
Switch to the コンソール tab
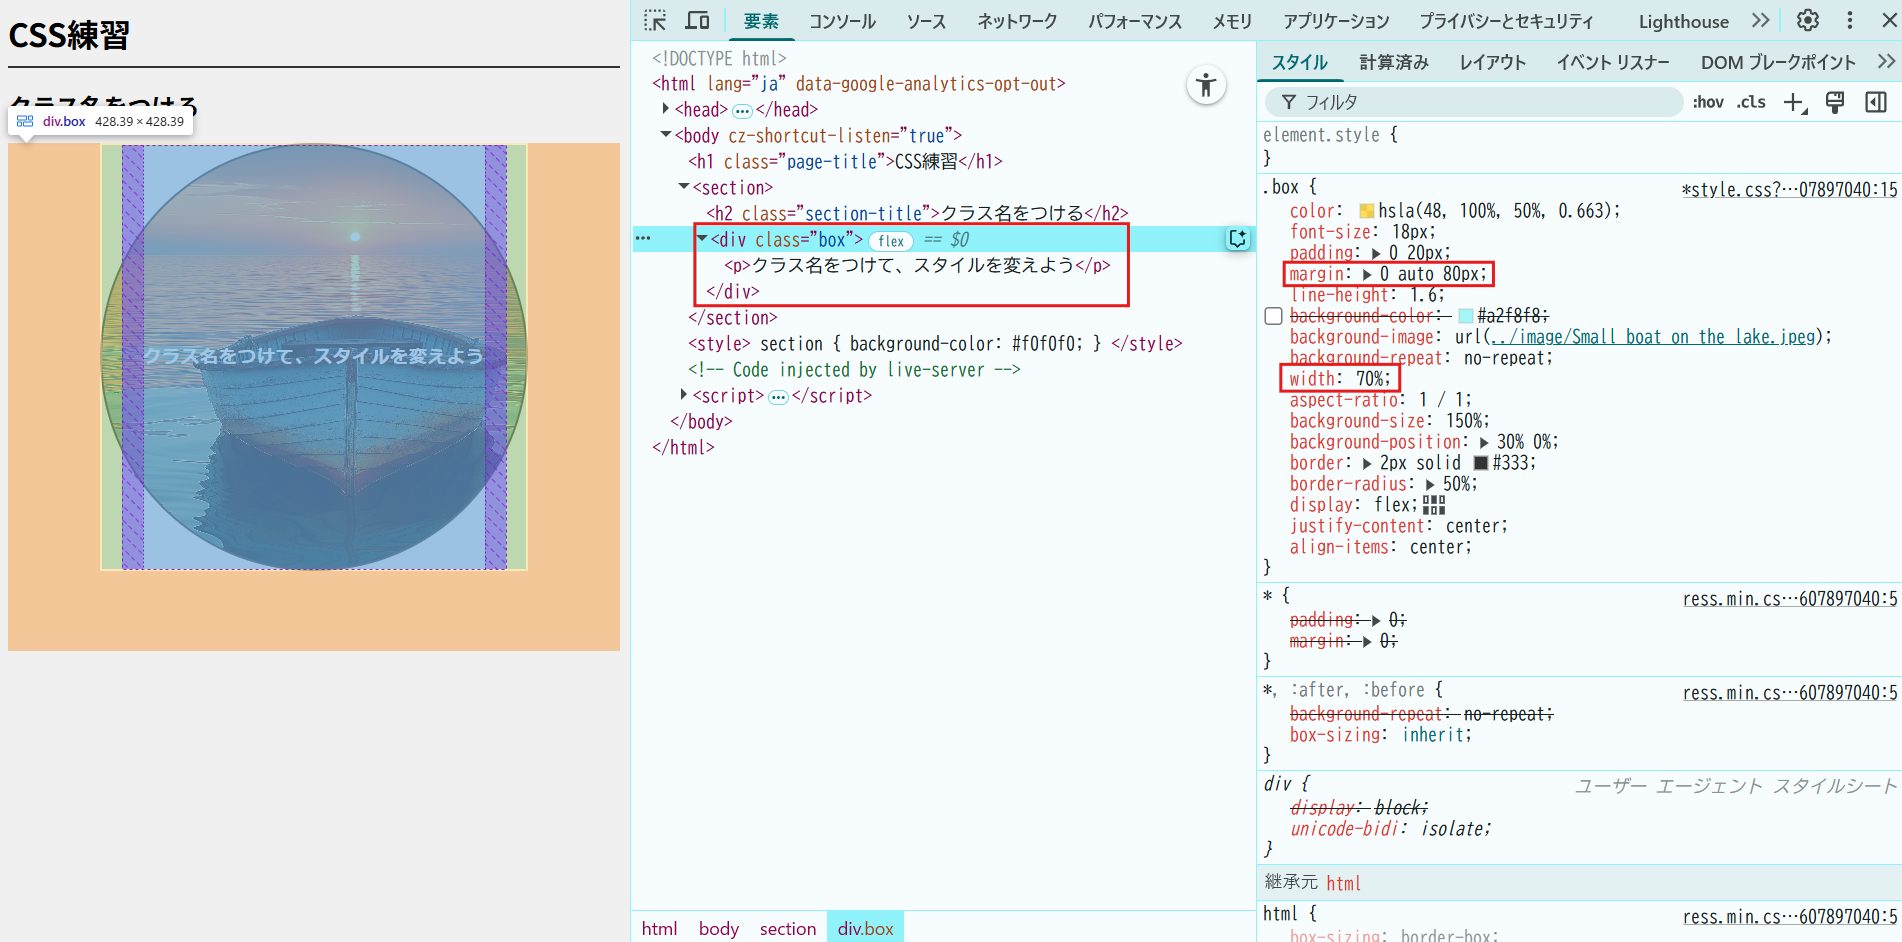[x=842, y=21]
